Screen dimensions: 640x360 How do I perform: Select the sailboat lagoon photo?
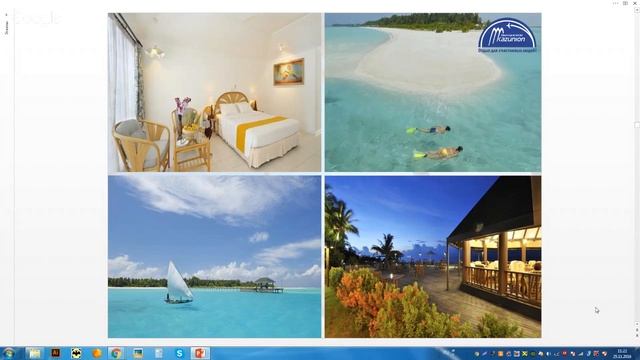[x=214, y=257]
